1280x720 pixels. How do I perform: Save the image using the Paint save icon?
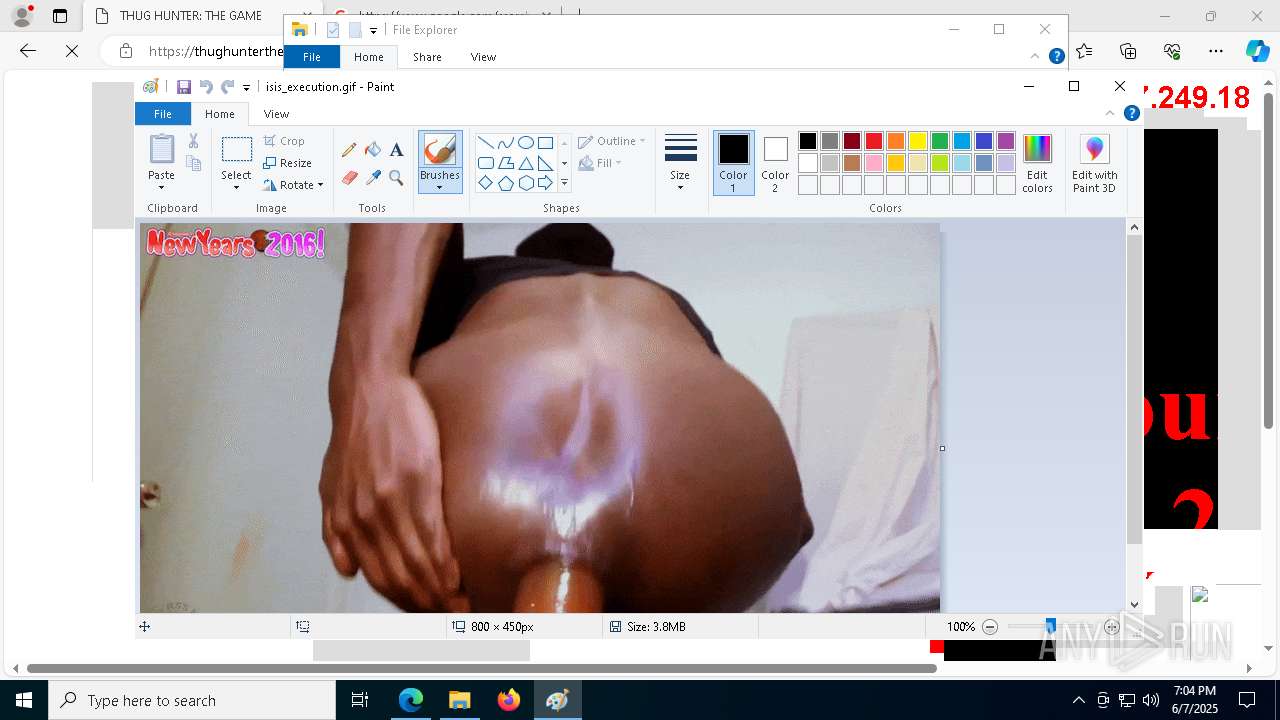[184, 87]
